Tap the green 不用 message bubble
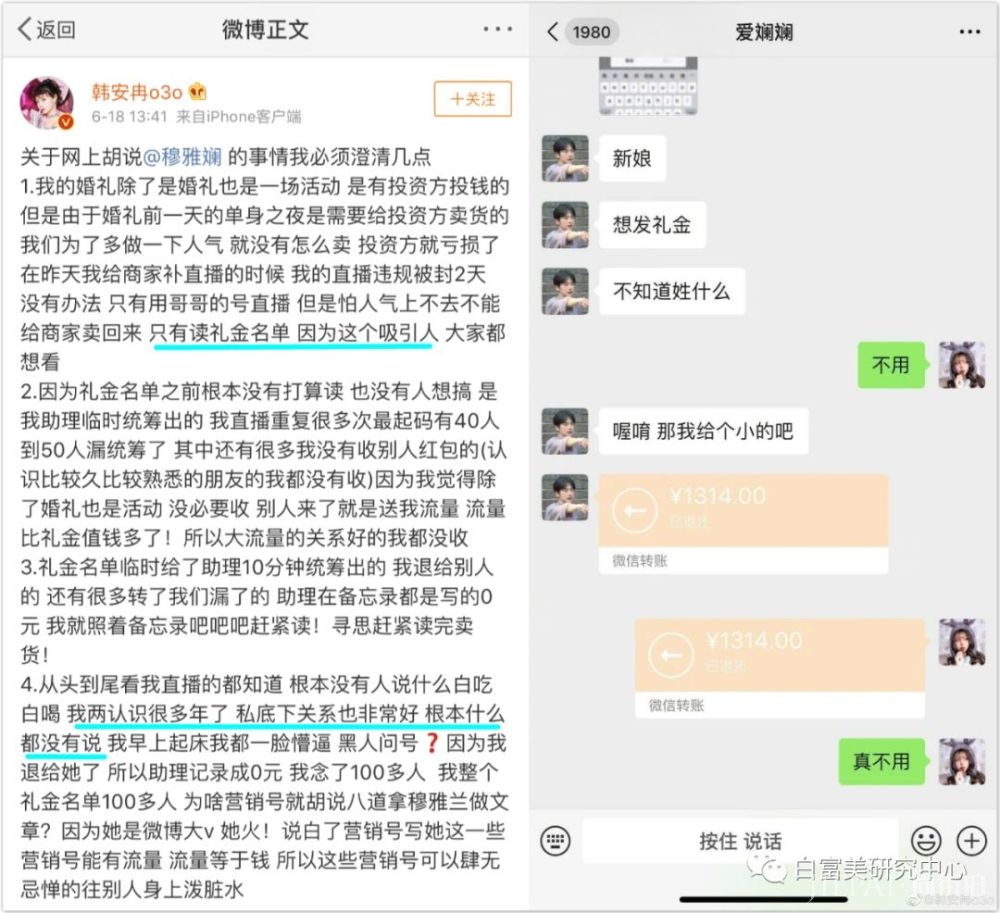 [891, 365]
